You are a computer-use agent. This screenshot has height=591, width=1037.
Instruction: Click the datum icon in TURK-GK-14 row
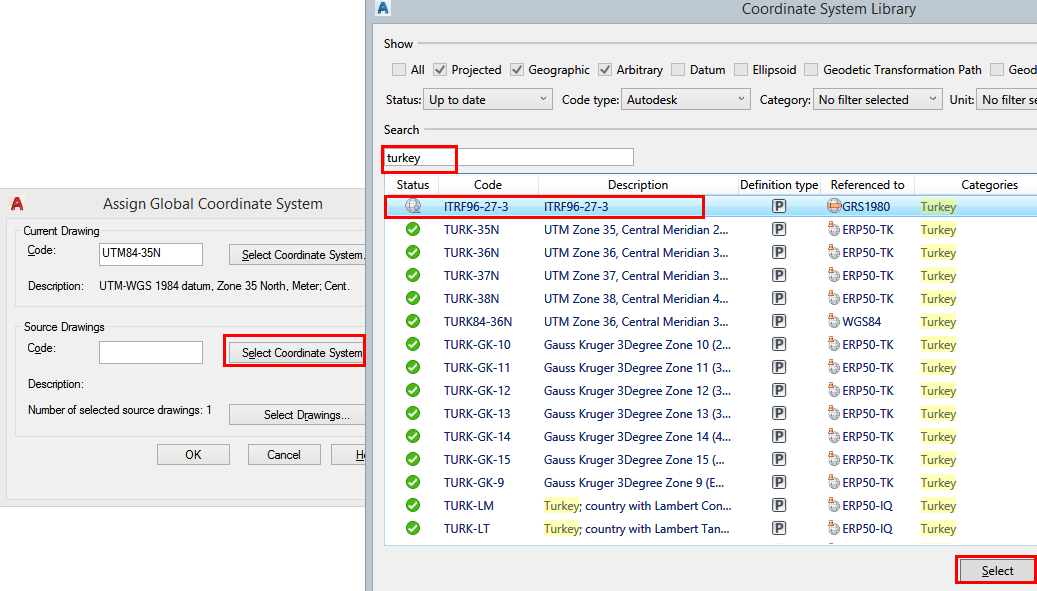[x=834, y=436]
